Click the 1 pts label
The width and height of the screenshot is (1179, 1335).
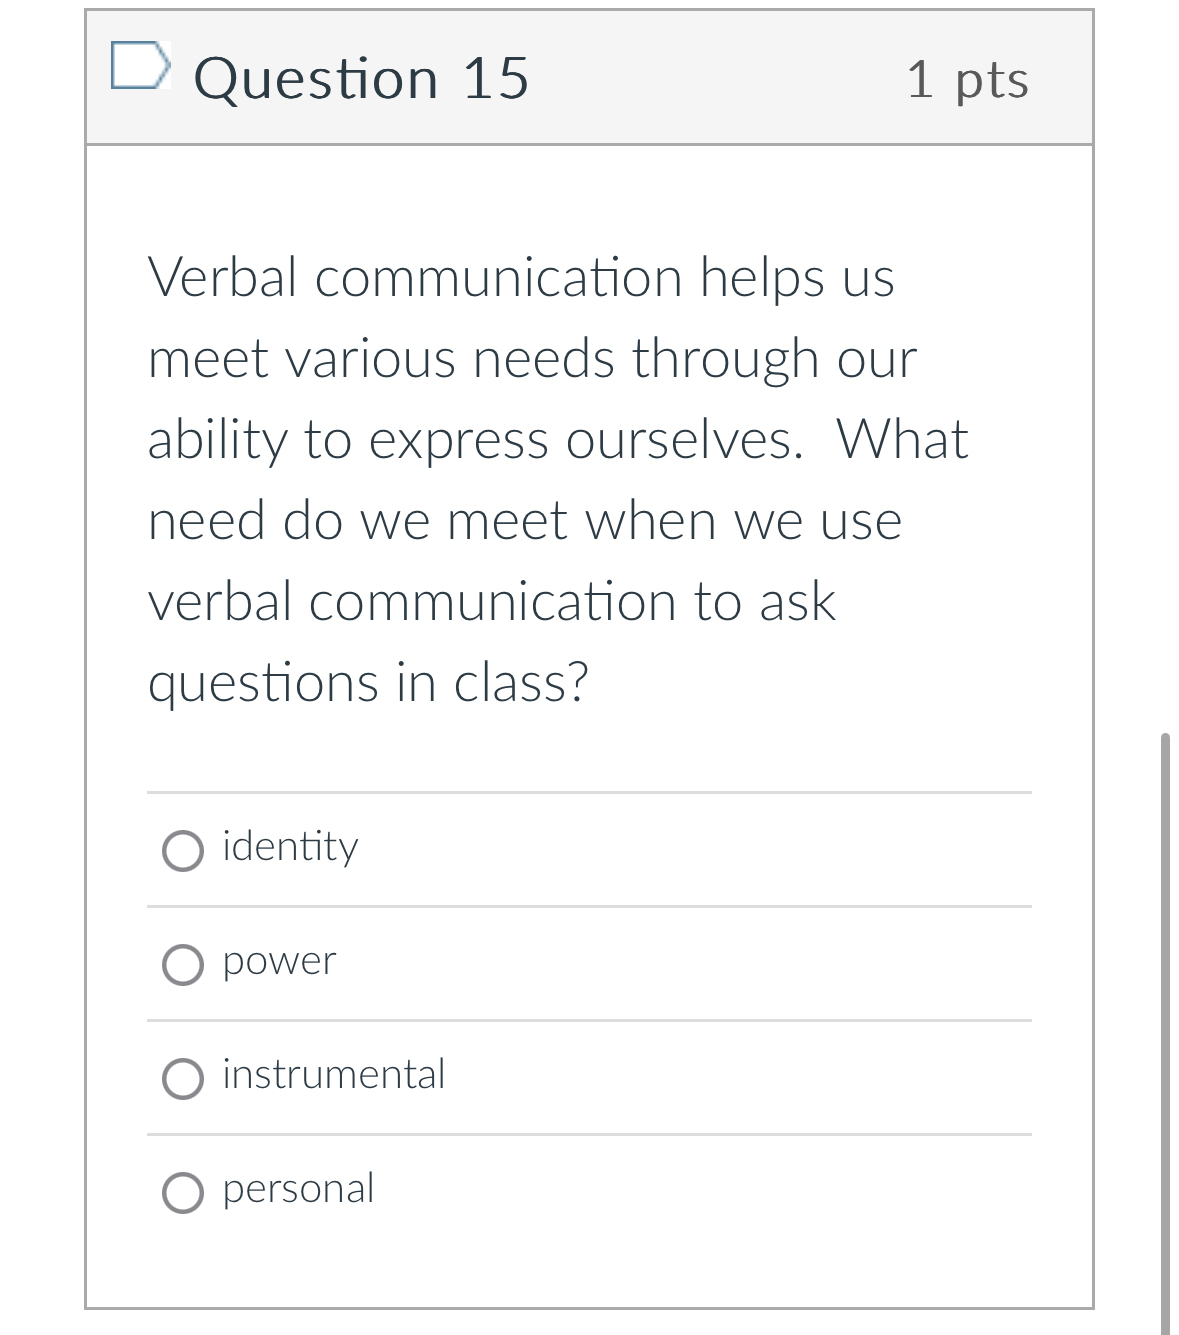968,81
